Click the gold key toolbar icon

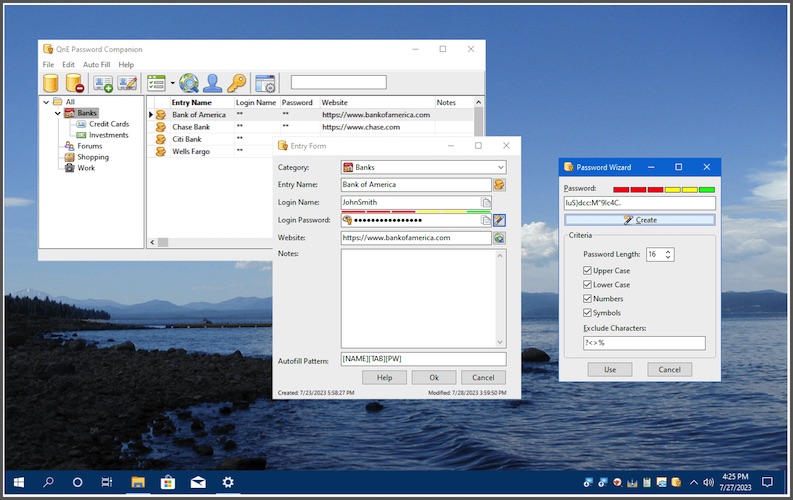click(x=236, y=83)
